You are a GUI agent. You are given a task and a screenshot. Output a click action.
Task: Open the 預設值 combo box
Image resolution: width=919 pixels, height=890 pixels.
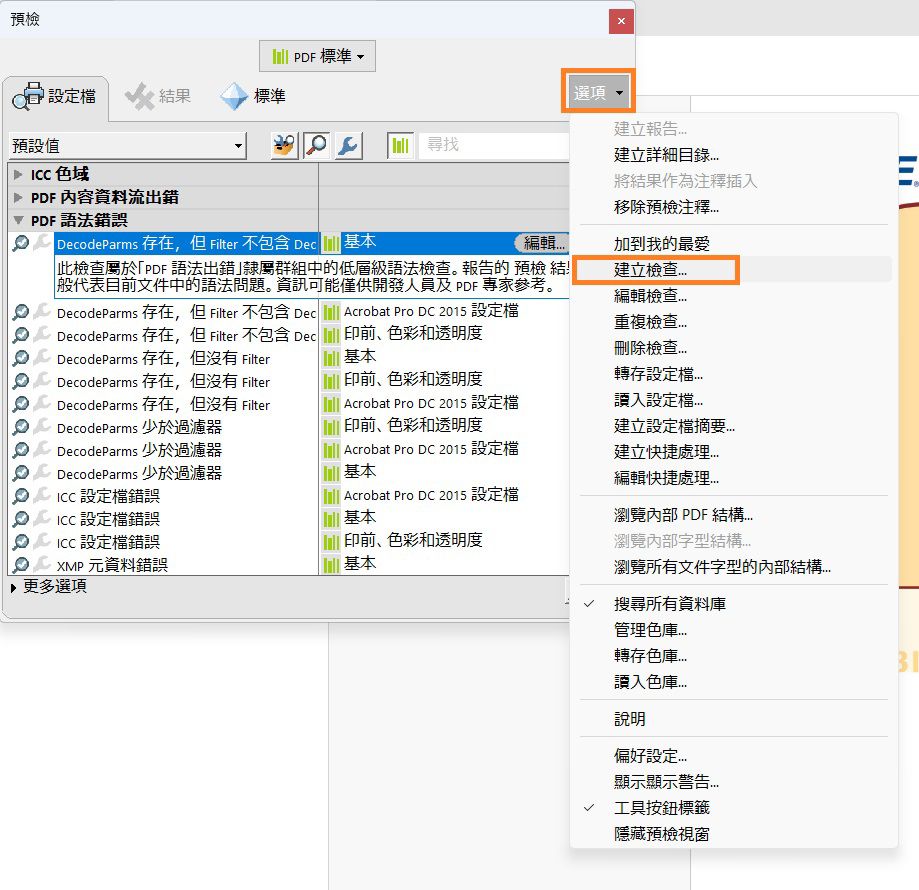(x=127, y=145)
